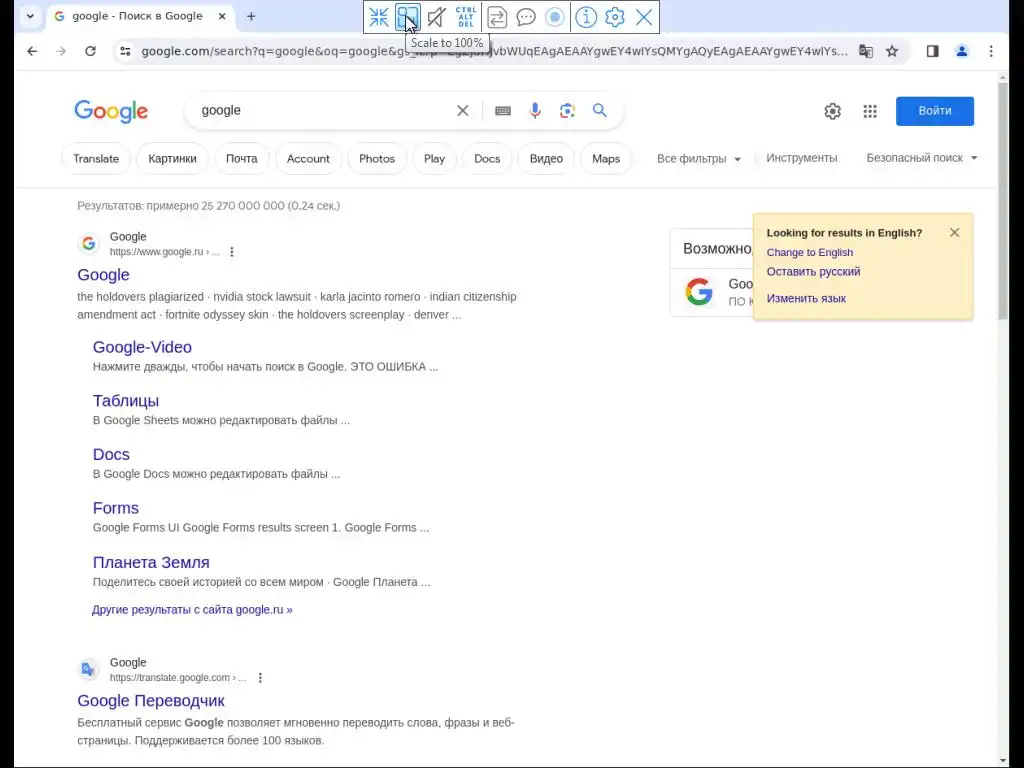Click Change to English link
The width and height of the screenshot is (1024, 768).
pos(810,253)
